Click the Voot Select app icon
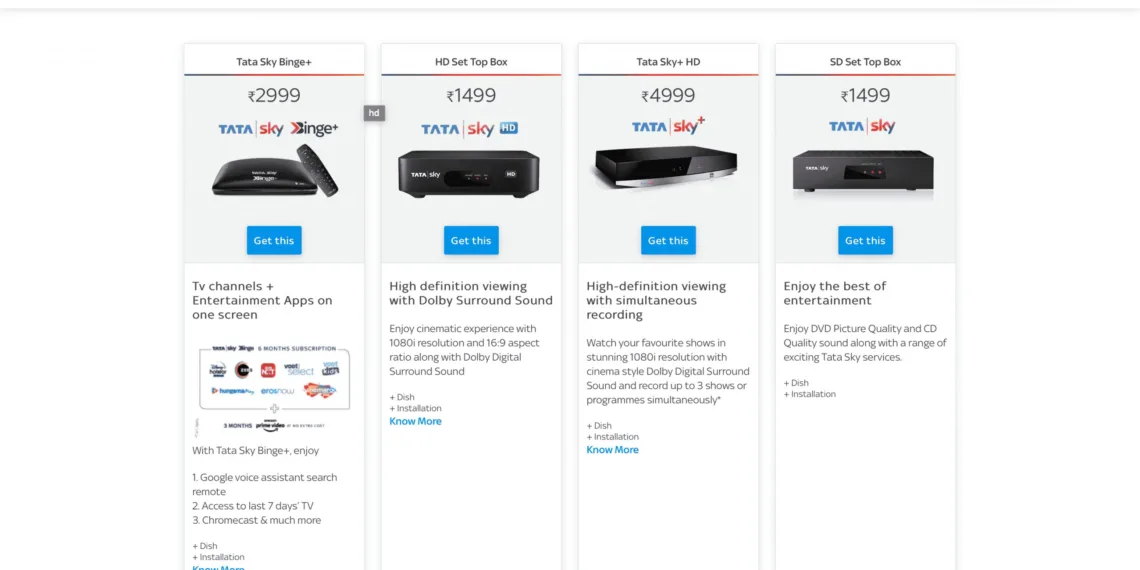Viewport: 1140px width, 570px height. pos(298,369)
